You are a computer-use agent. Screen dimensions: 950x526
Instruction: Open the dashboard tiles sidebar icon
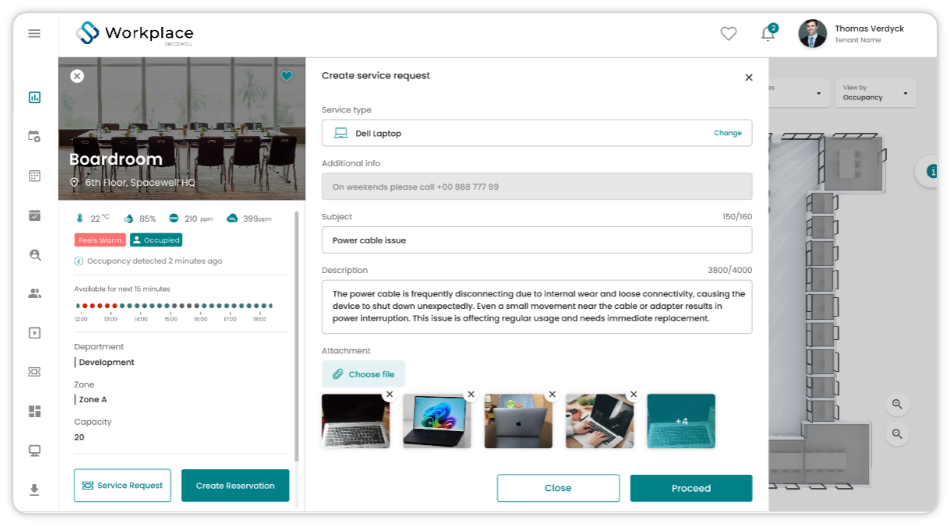35,411
